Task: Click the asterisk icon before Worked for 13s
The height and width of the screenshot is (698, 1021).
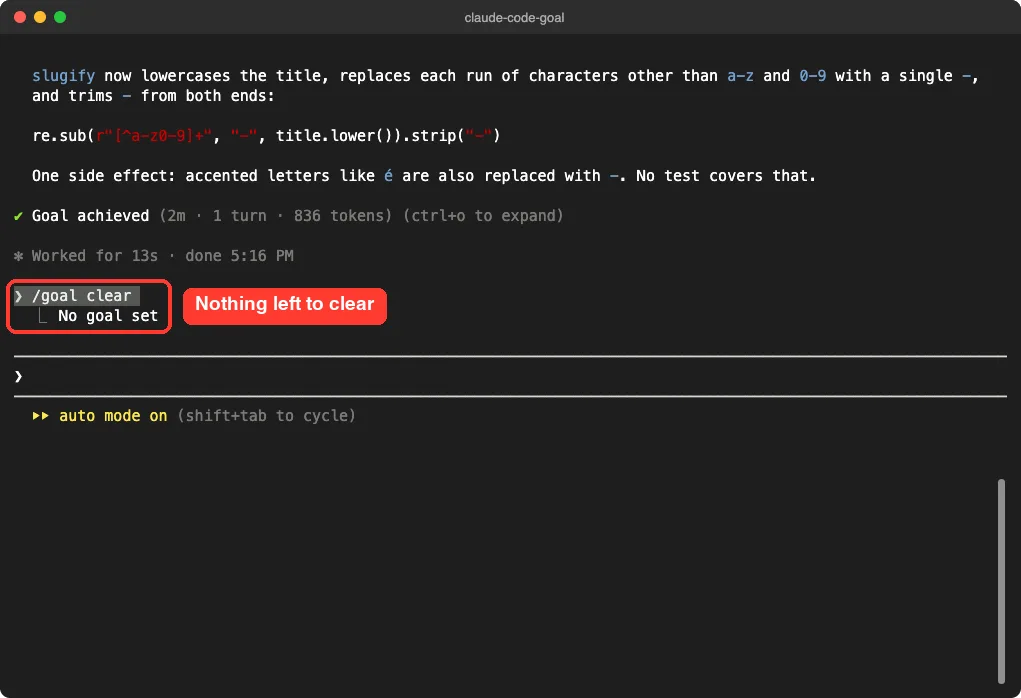Action: coord(18,256)
